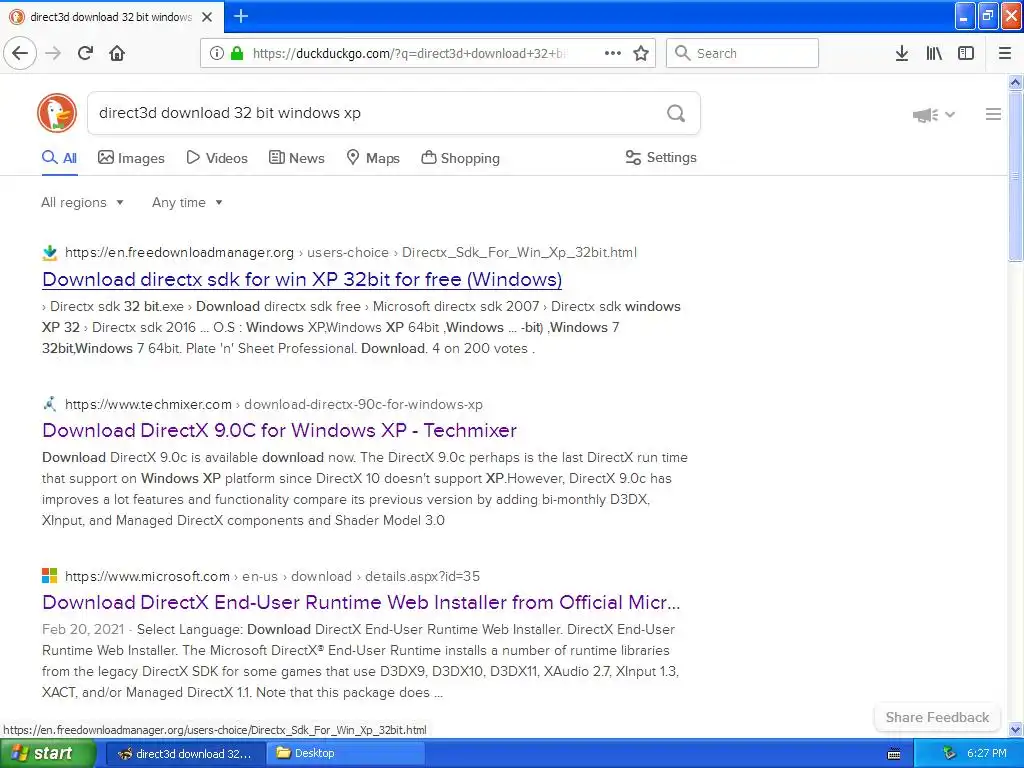Switch to Shopping results tab
1024x768 pixels.
click(460, 158)
